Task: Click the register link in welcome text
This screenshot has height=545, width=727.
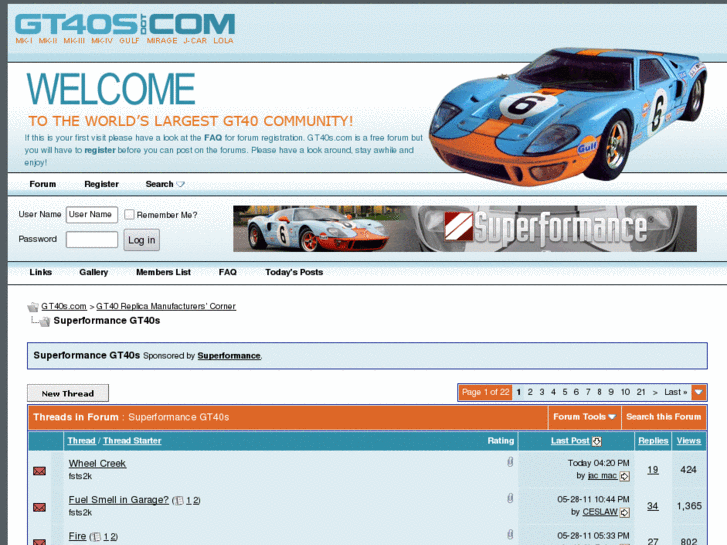Action: pos(100,150)
